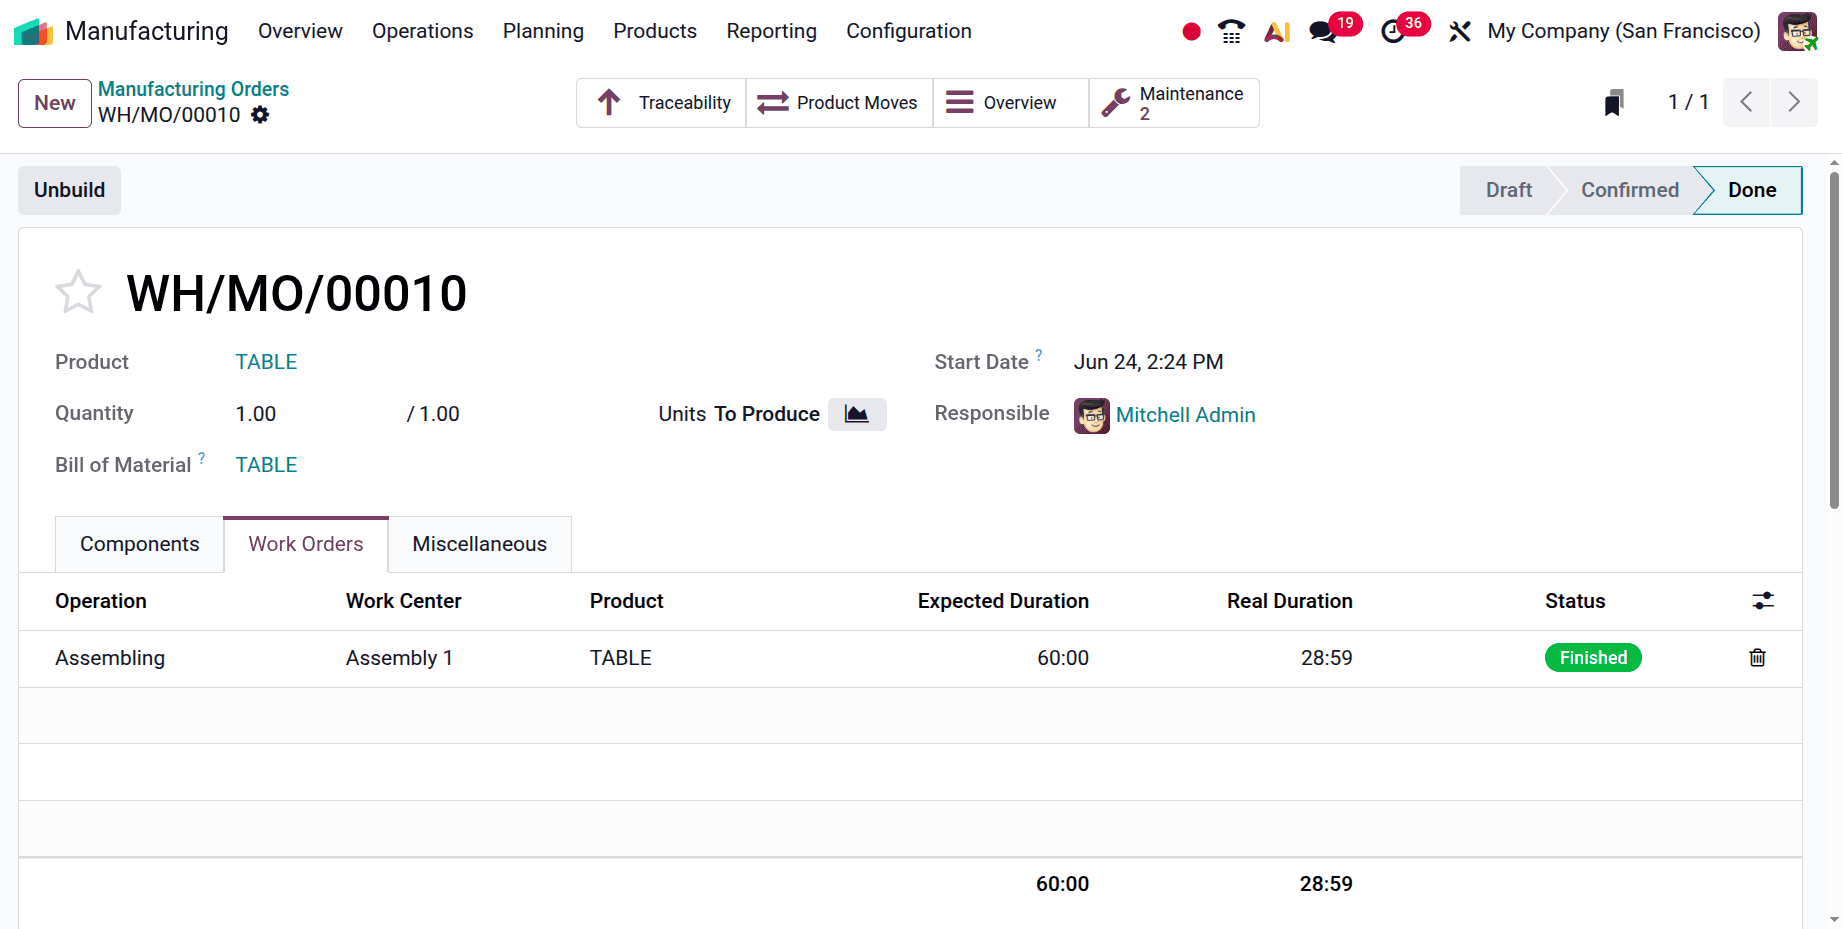The height and width of the screenshot is (929, 1842).
Task: Sort by Work Center column header
Action: click(404, 601)
